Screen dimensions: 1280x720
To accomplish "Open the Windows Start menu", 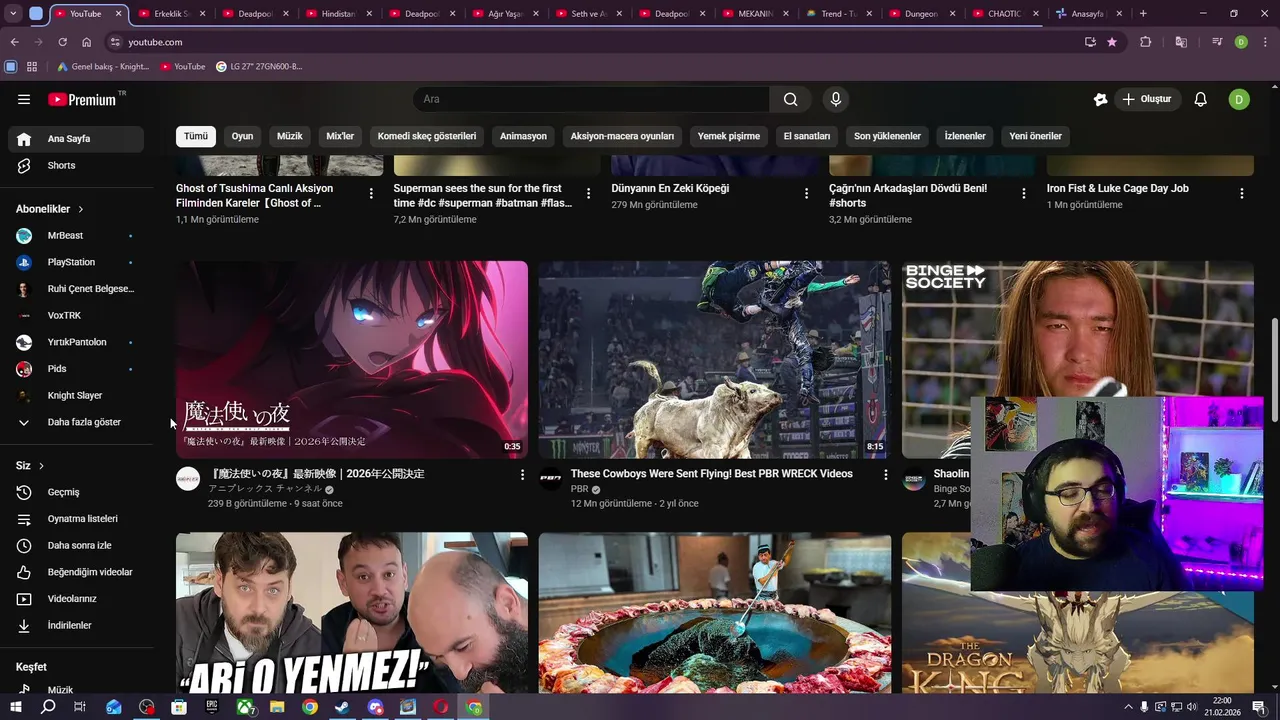I will (15, 707).
